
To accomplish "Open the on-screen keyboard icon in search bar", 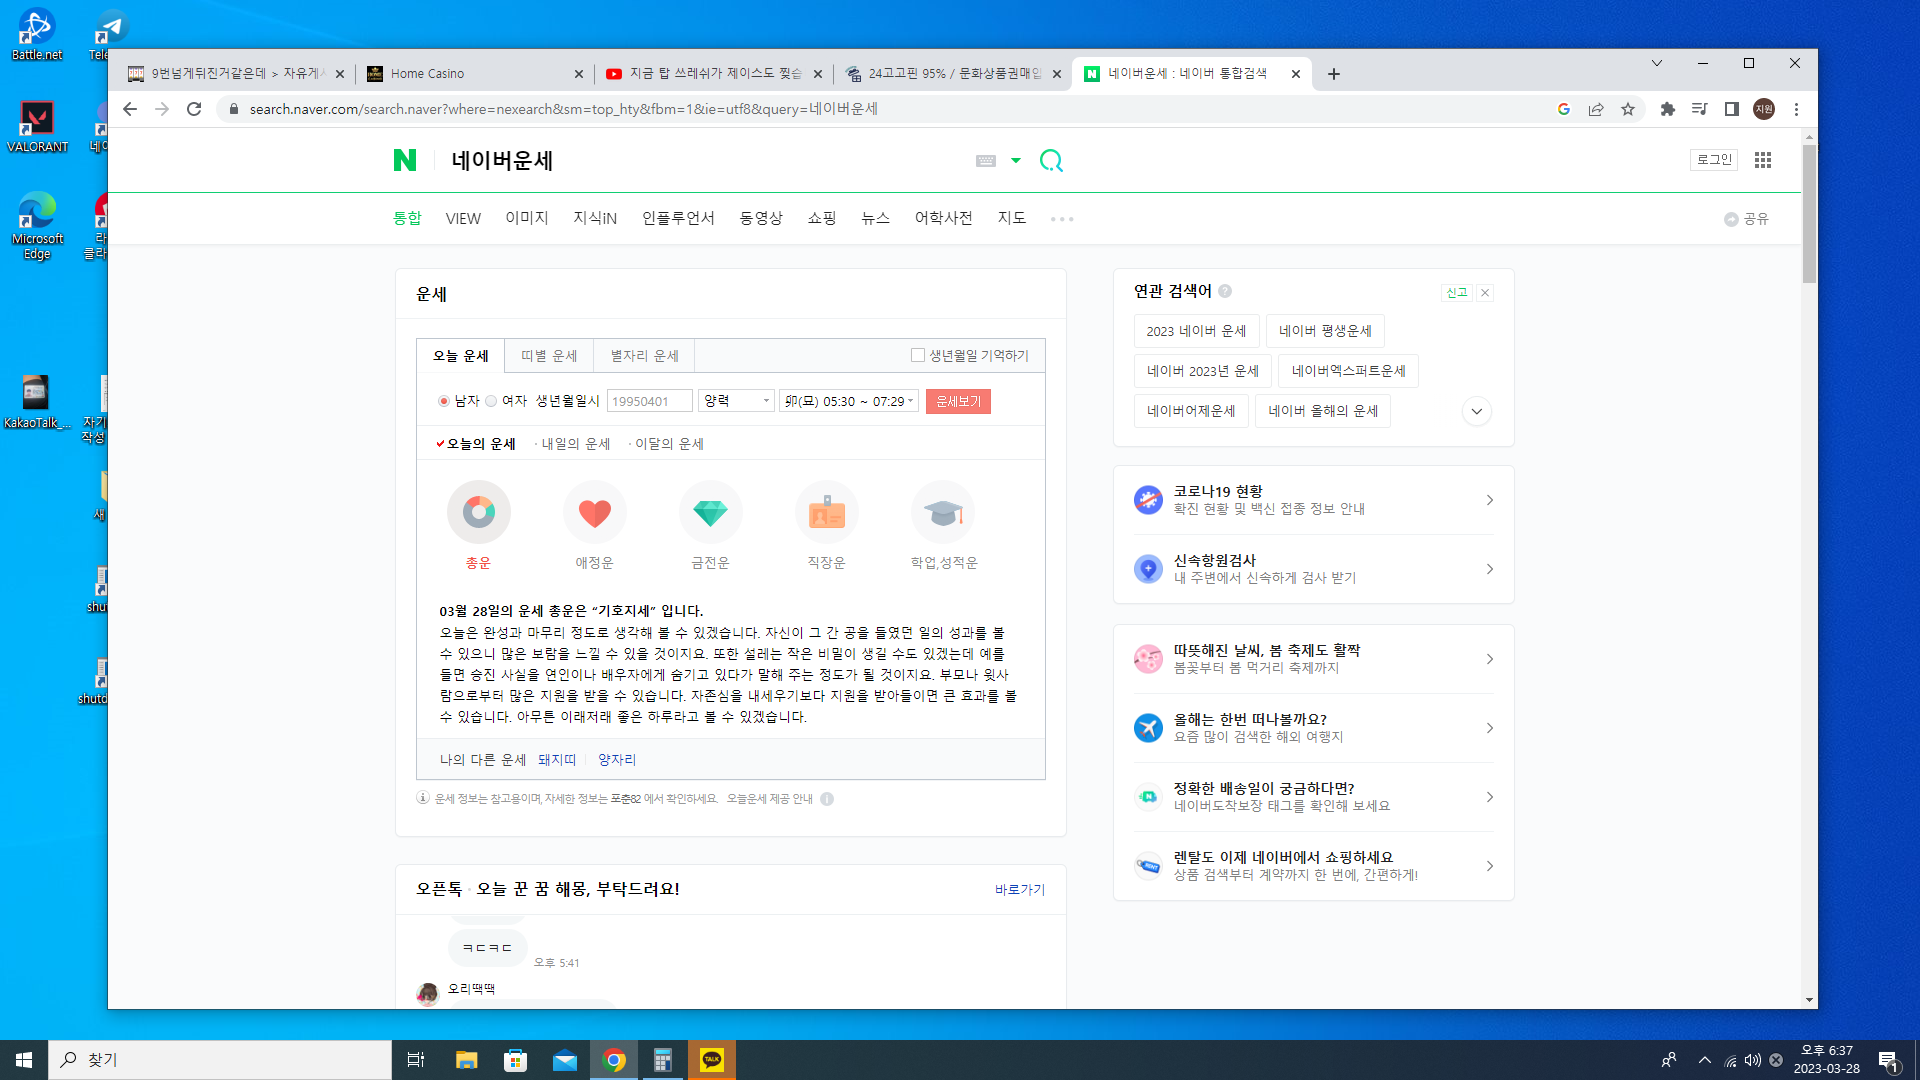I will point(986,160).
